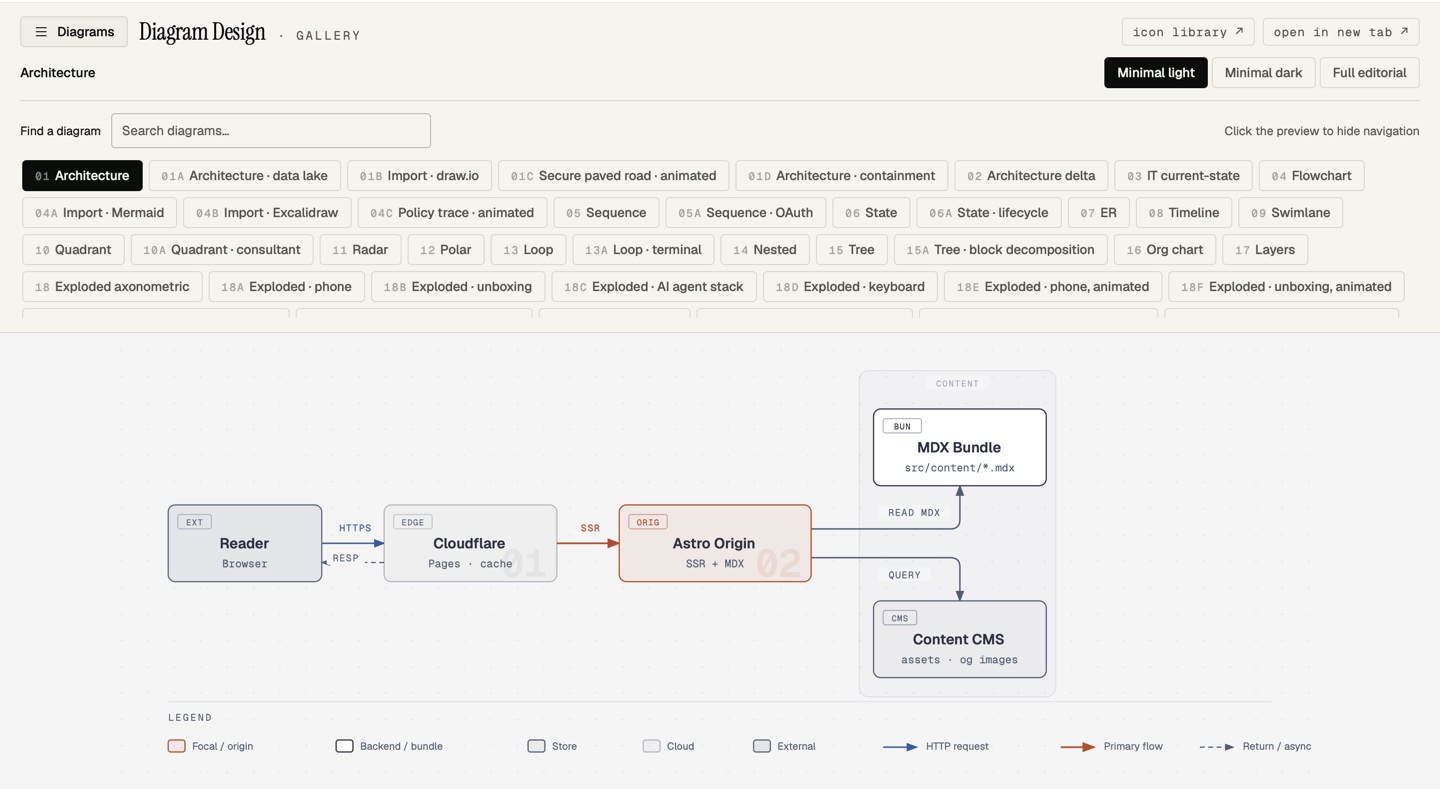Select Architecture · data lake tab
The image size is (1440, 789).
(x=245, y=176)
